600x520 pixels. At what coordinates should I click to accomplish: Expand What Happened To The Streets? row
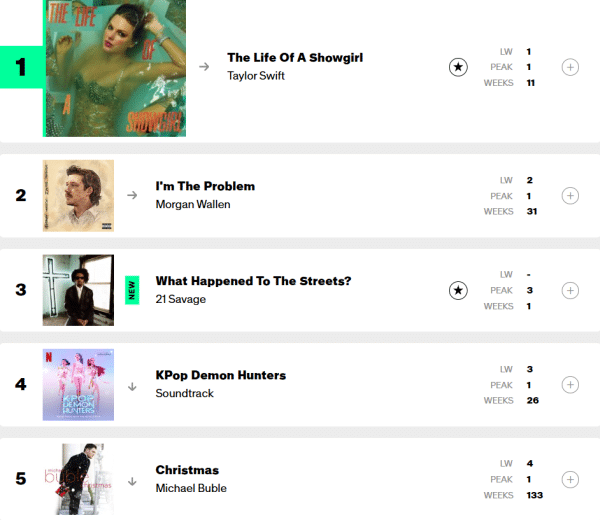tap(570, 291)
